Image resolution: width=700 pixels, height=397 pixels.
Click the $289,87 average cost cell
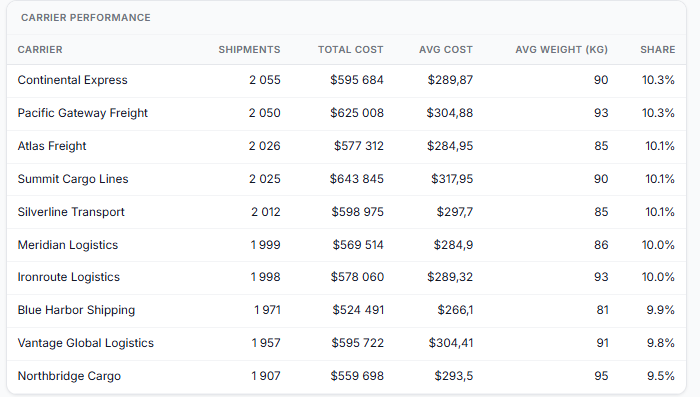click(x=450, y=80)
